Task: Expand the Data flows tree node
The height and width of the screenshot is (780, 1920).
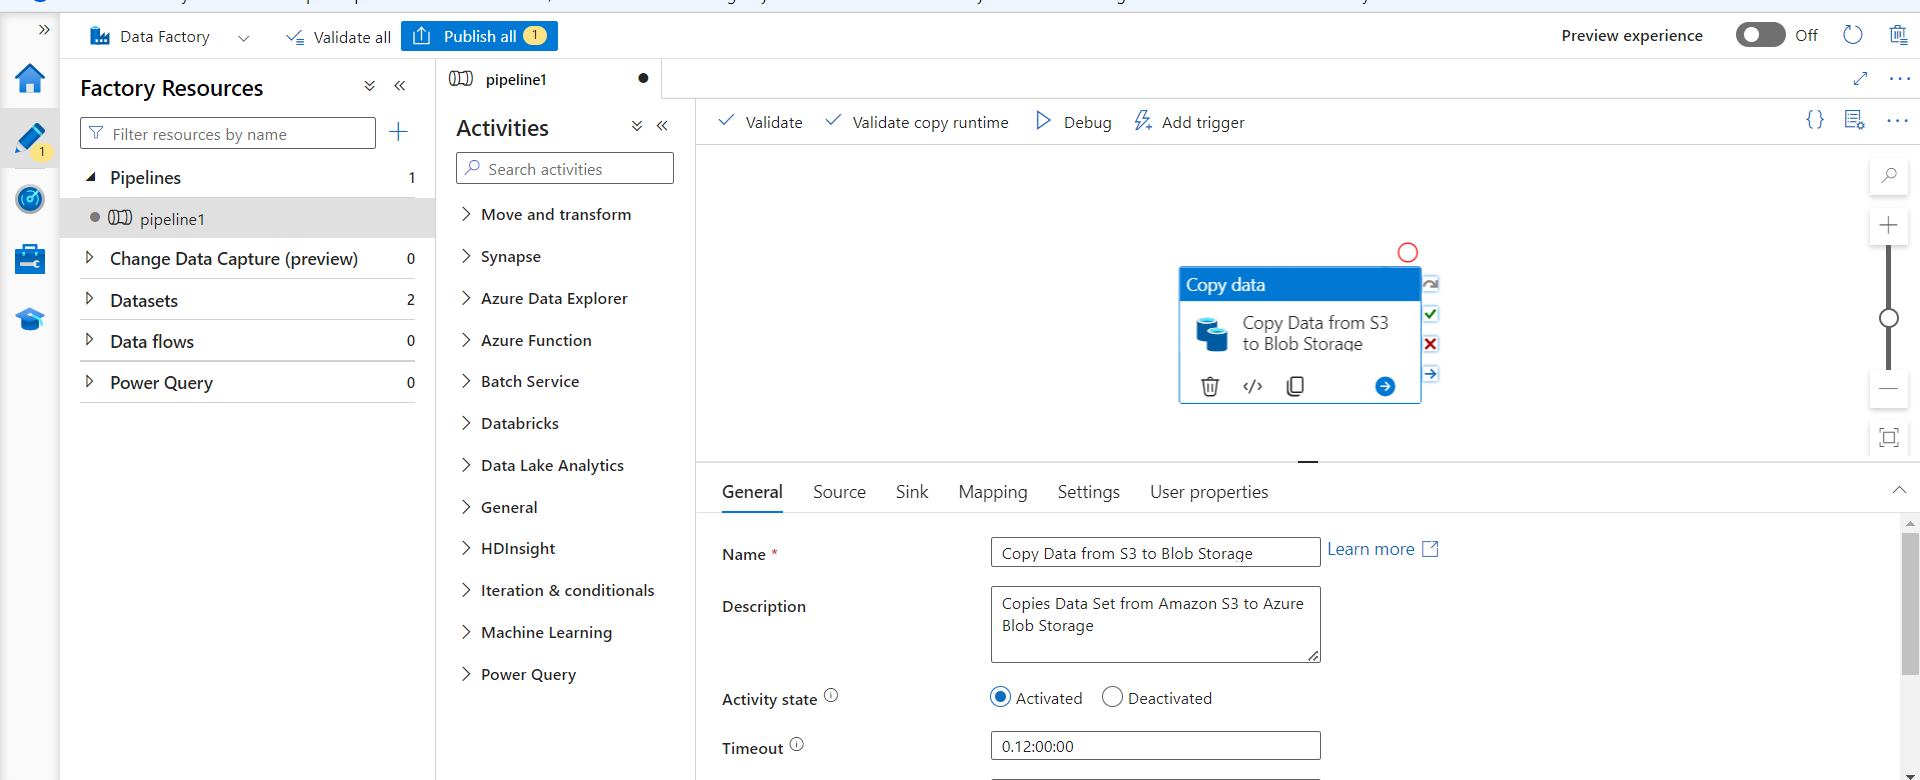Action: pos(90,340)
